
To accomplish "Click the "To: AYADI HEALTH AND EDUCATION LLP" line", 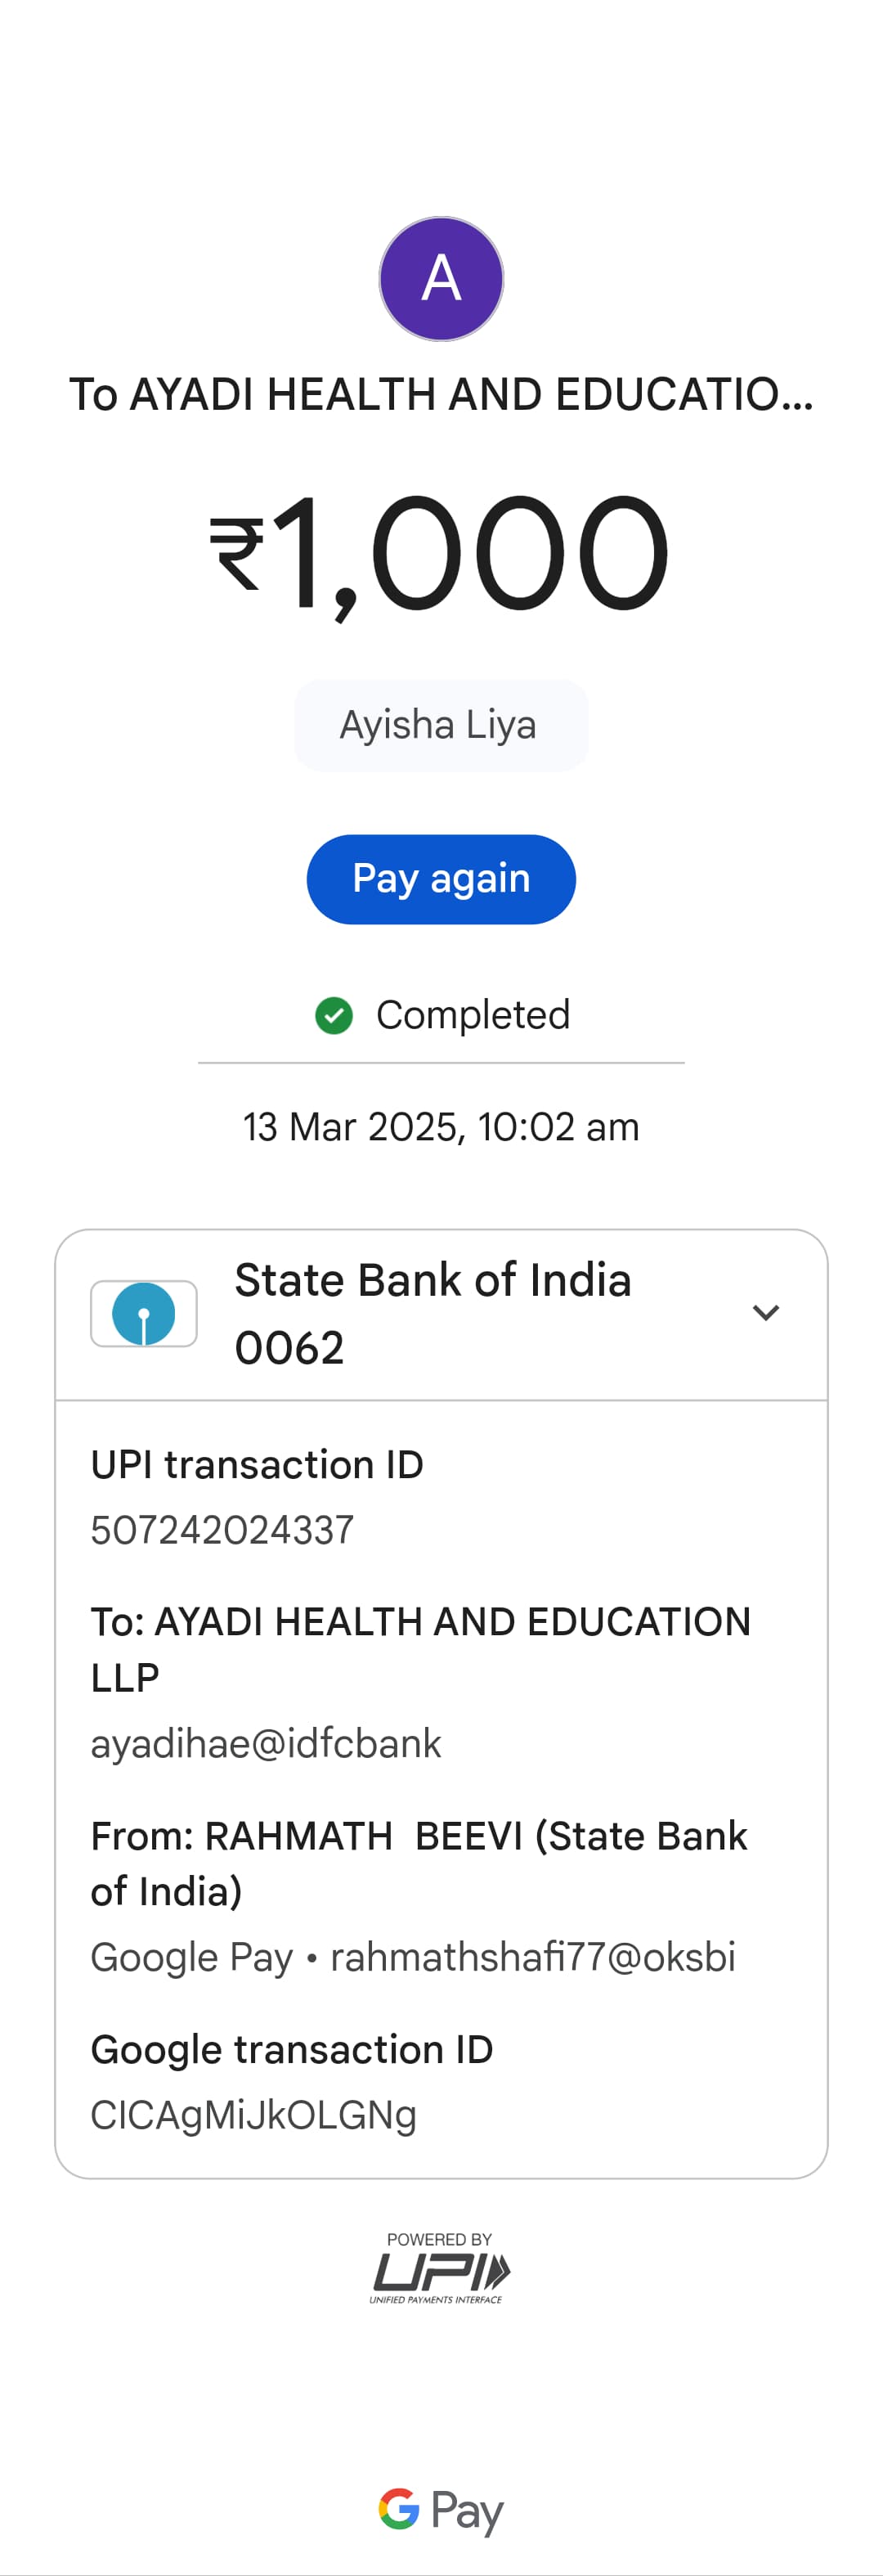I will [420, 1648].
